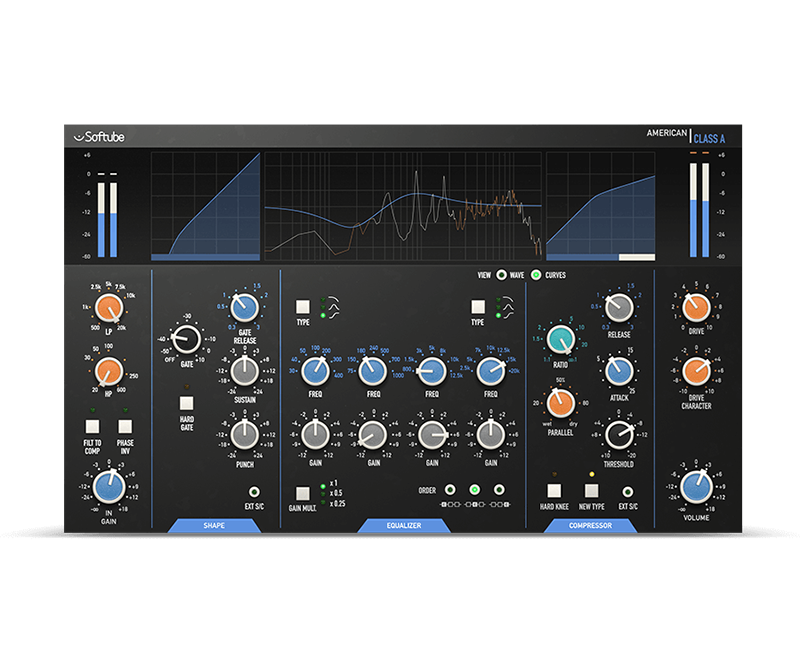Open the SHAPE section tab
This screenshot has width=800, height=660.
214,525
